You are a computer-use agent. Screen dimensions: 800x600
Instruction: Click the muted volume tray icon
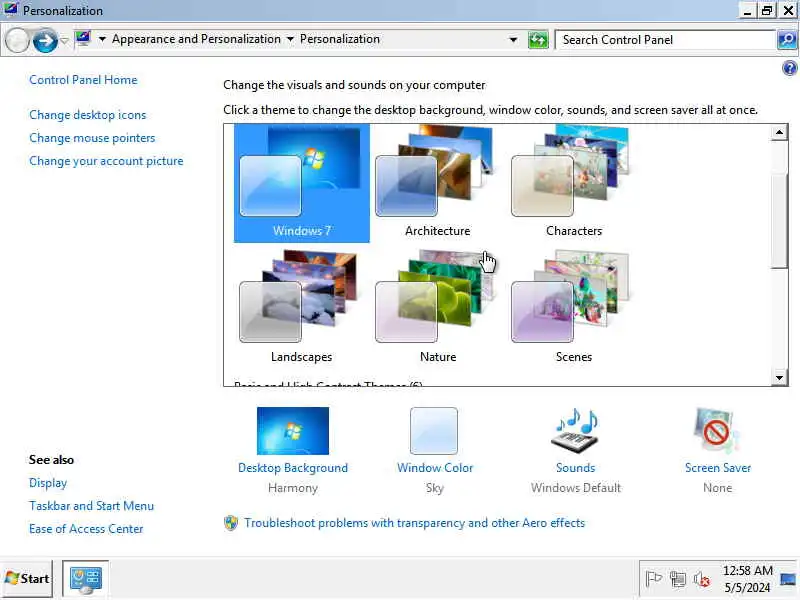pos(702,579)
